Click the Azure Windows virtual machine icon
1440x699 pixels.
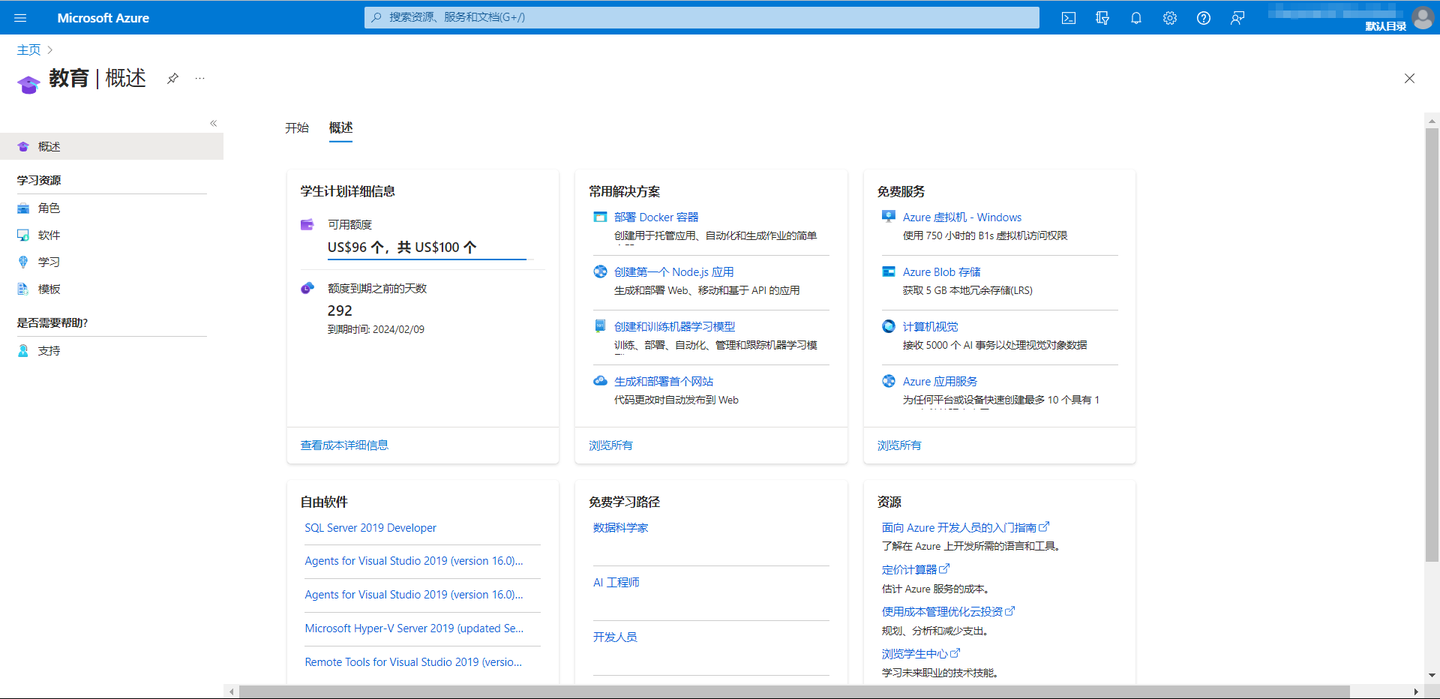pos(888,216)
